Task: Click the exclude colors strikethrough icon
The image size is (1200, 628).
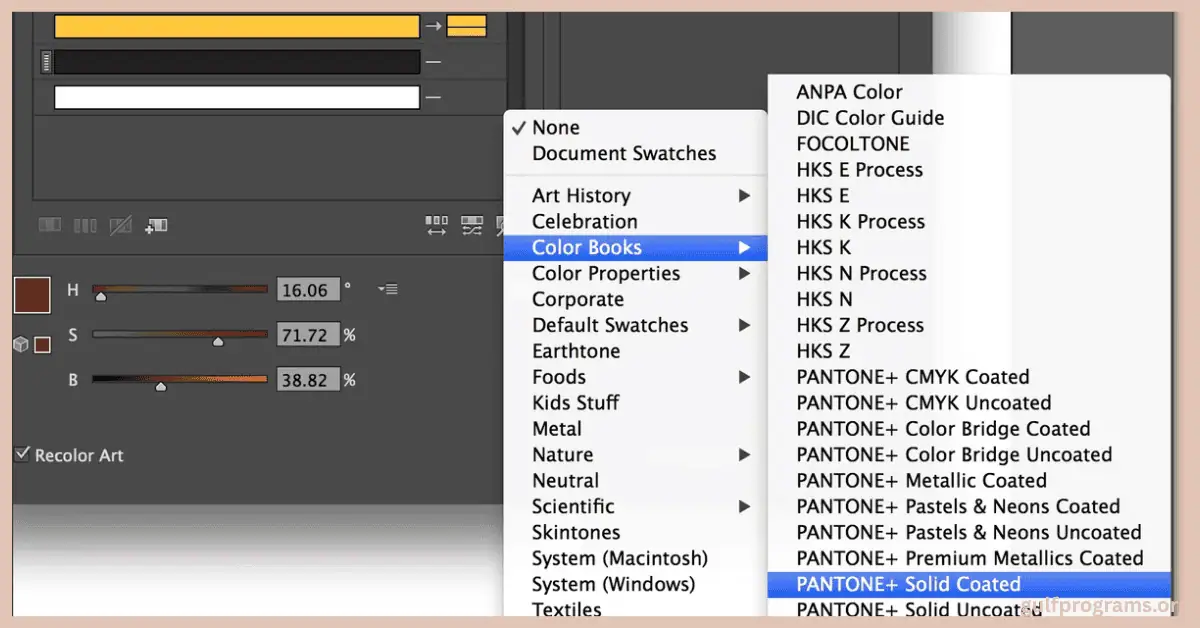Action: pos(120,224)
